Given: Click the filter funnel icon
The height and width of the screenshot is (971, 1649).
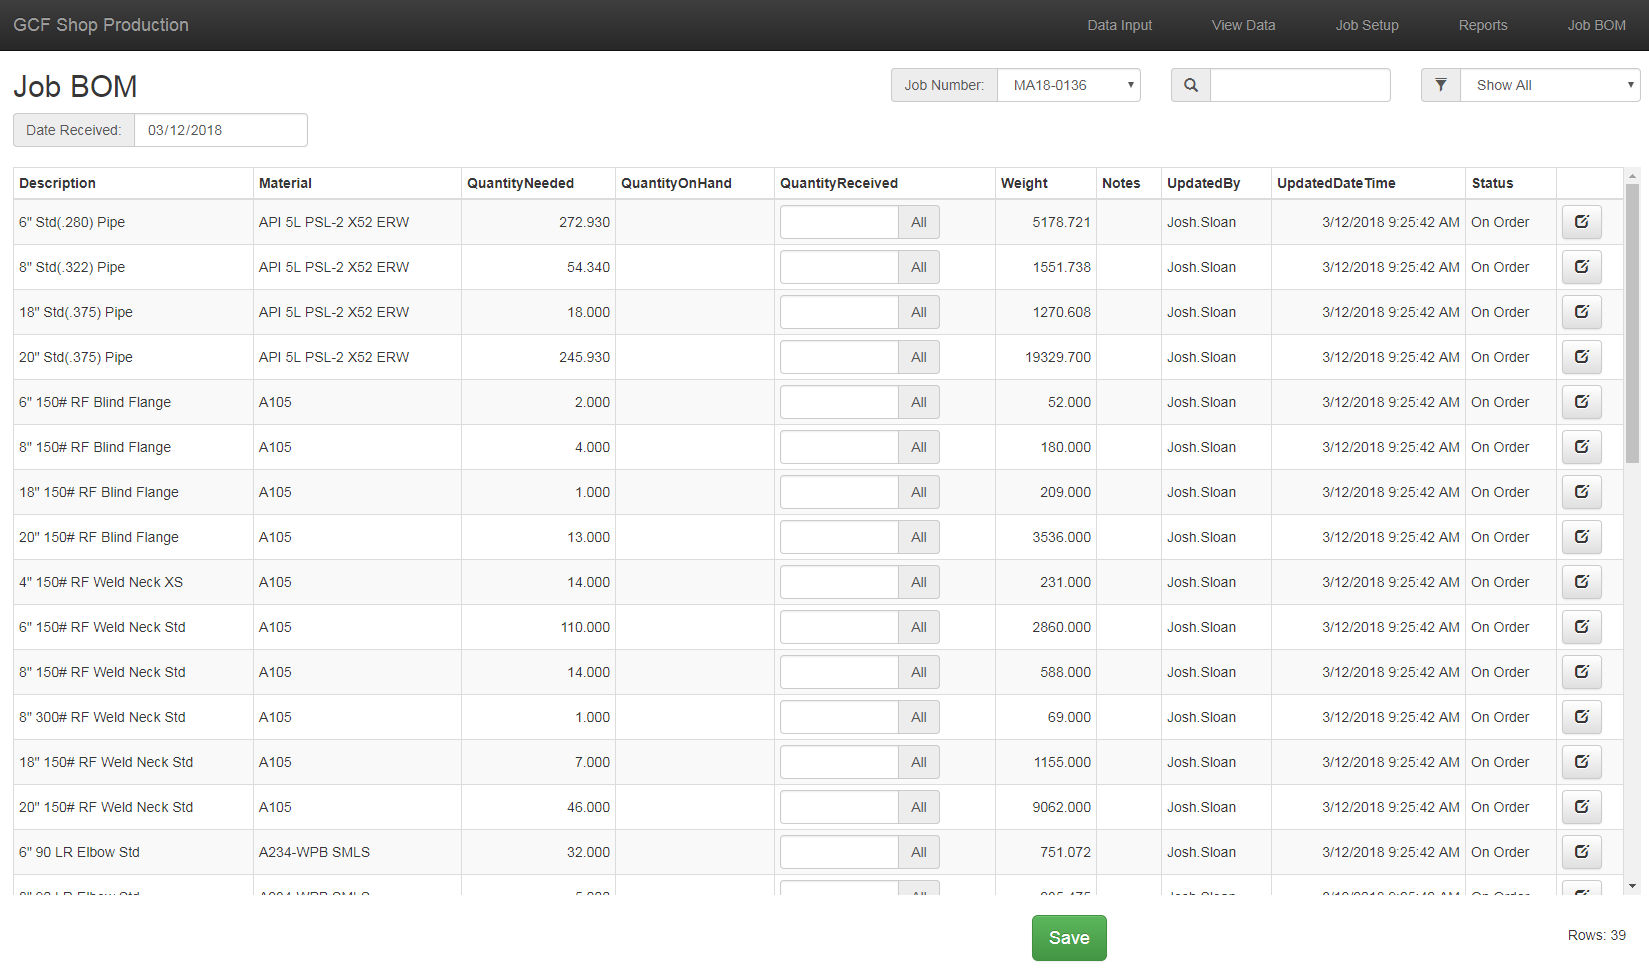Looking at the screenshot, I should click(1441, 85).
